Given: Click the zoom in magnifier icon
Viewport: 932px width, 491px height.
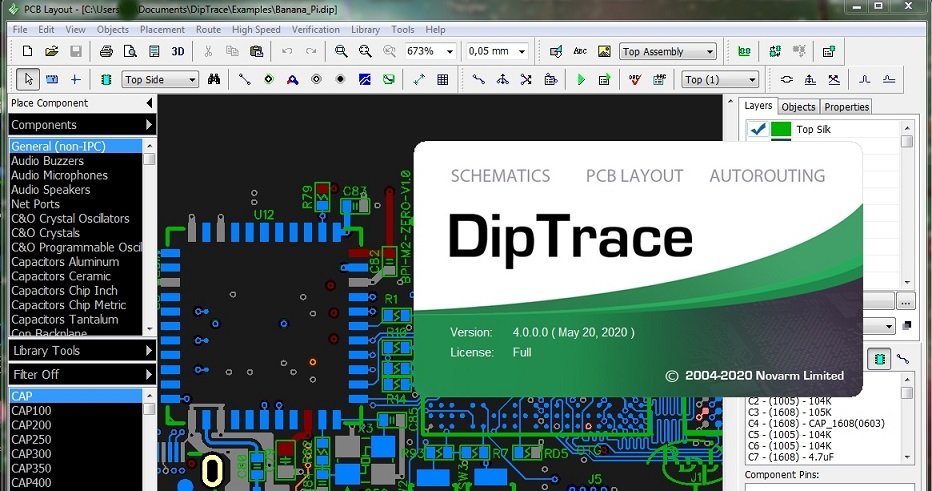Looking at the screenshot, I should point(341,51).
